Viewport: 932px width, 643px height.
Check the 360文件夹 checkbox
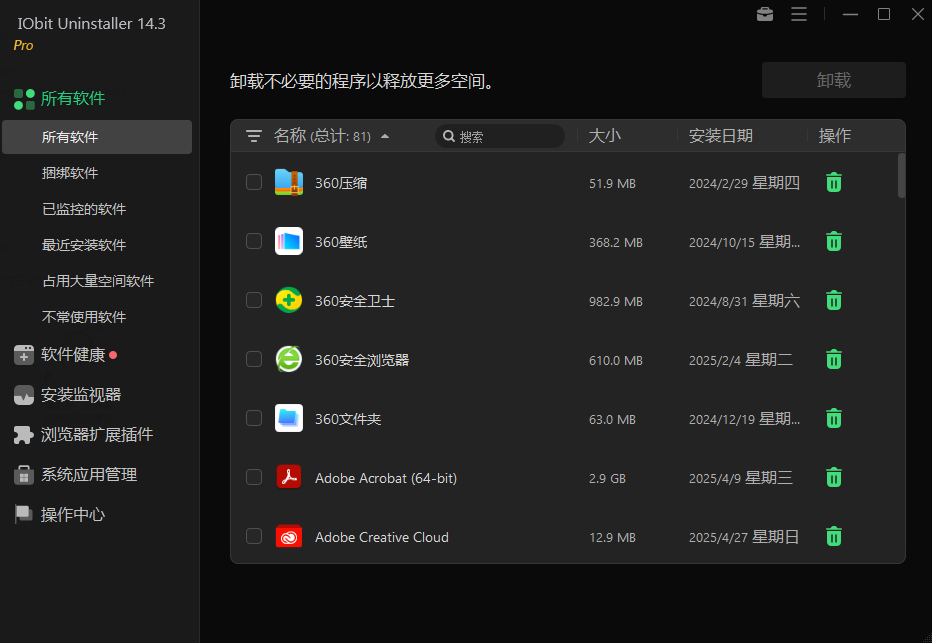point(254,418)
